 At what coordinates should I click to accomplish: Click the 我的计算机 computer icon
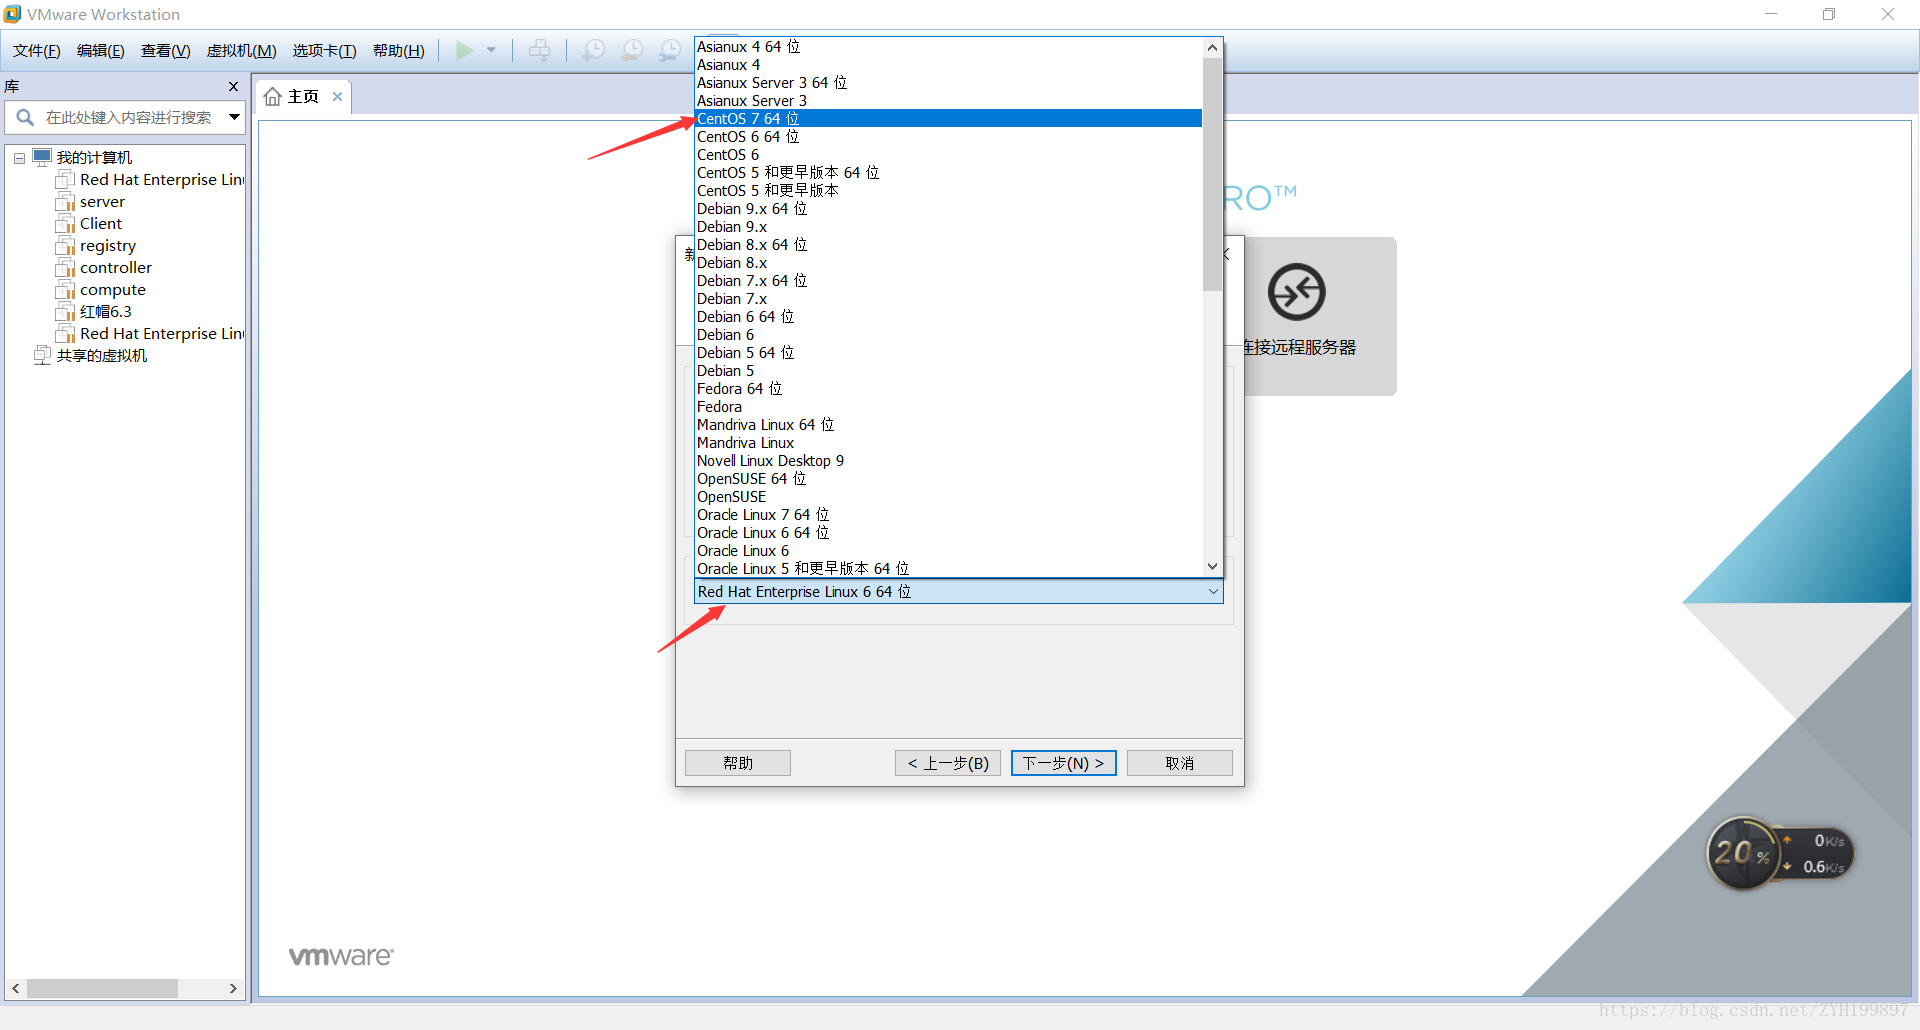tap(42, 157)
